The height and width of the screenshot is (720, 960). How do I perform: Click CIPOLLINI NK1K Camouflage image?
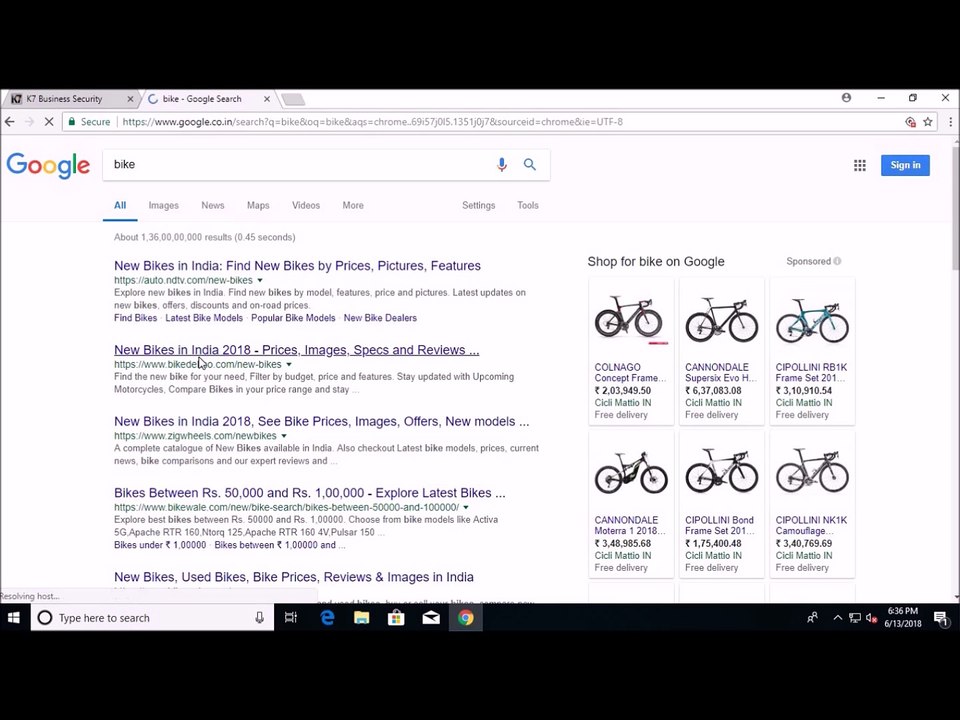pos(812,472)
